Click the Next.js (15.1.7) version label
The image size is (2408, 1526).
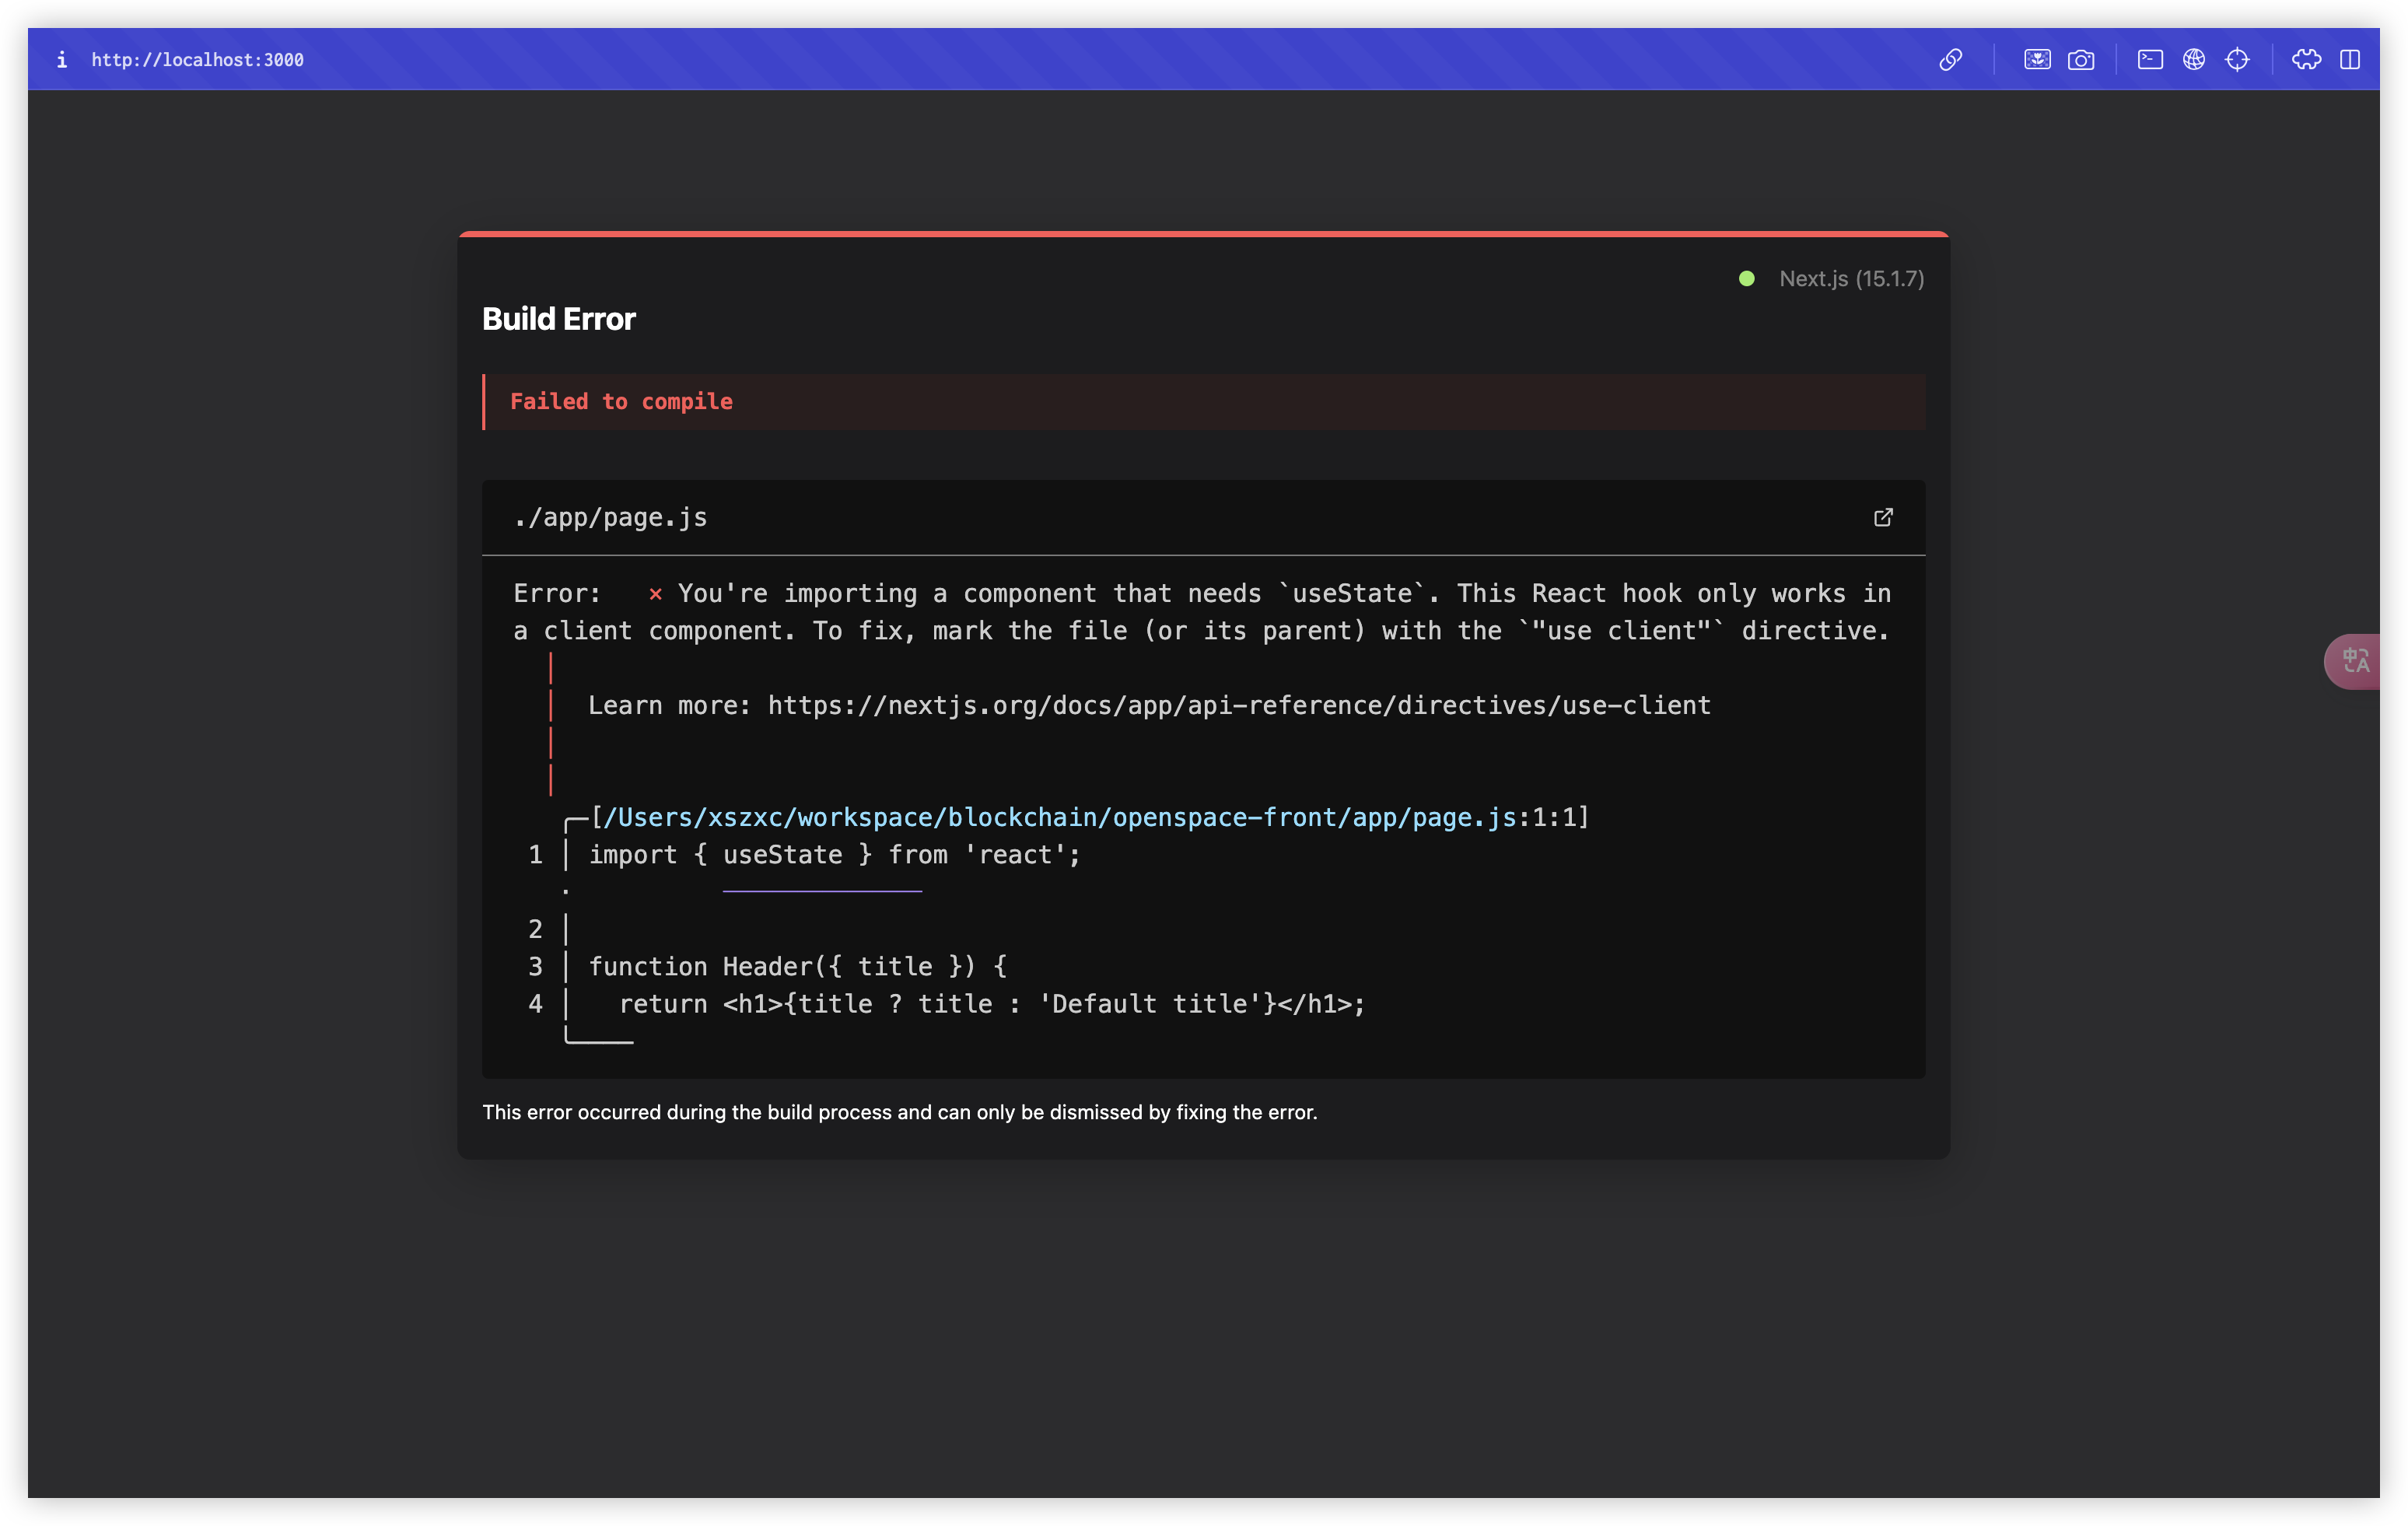[1851, 279]
